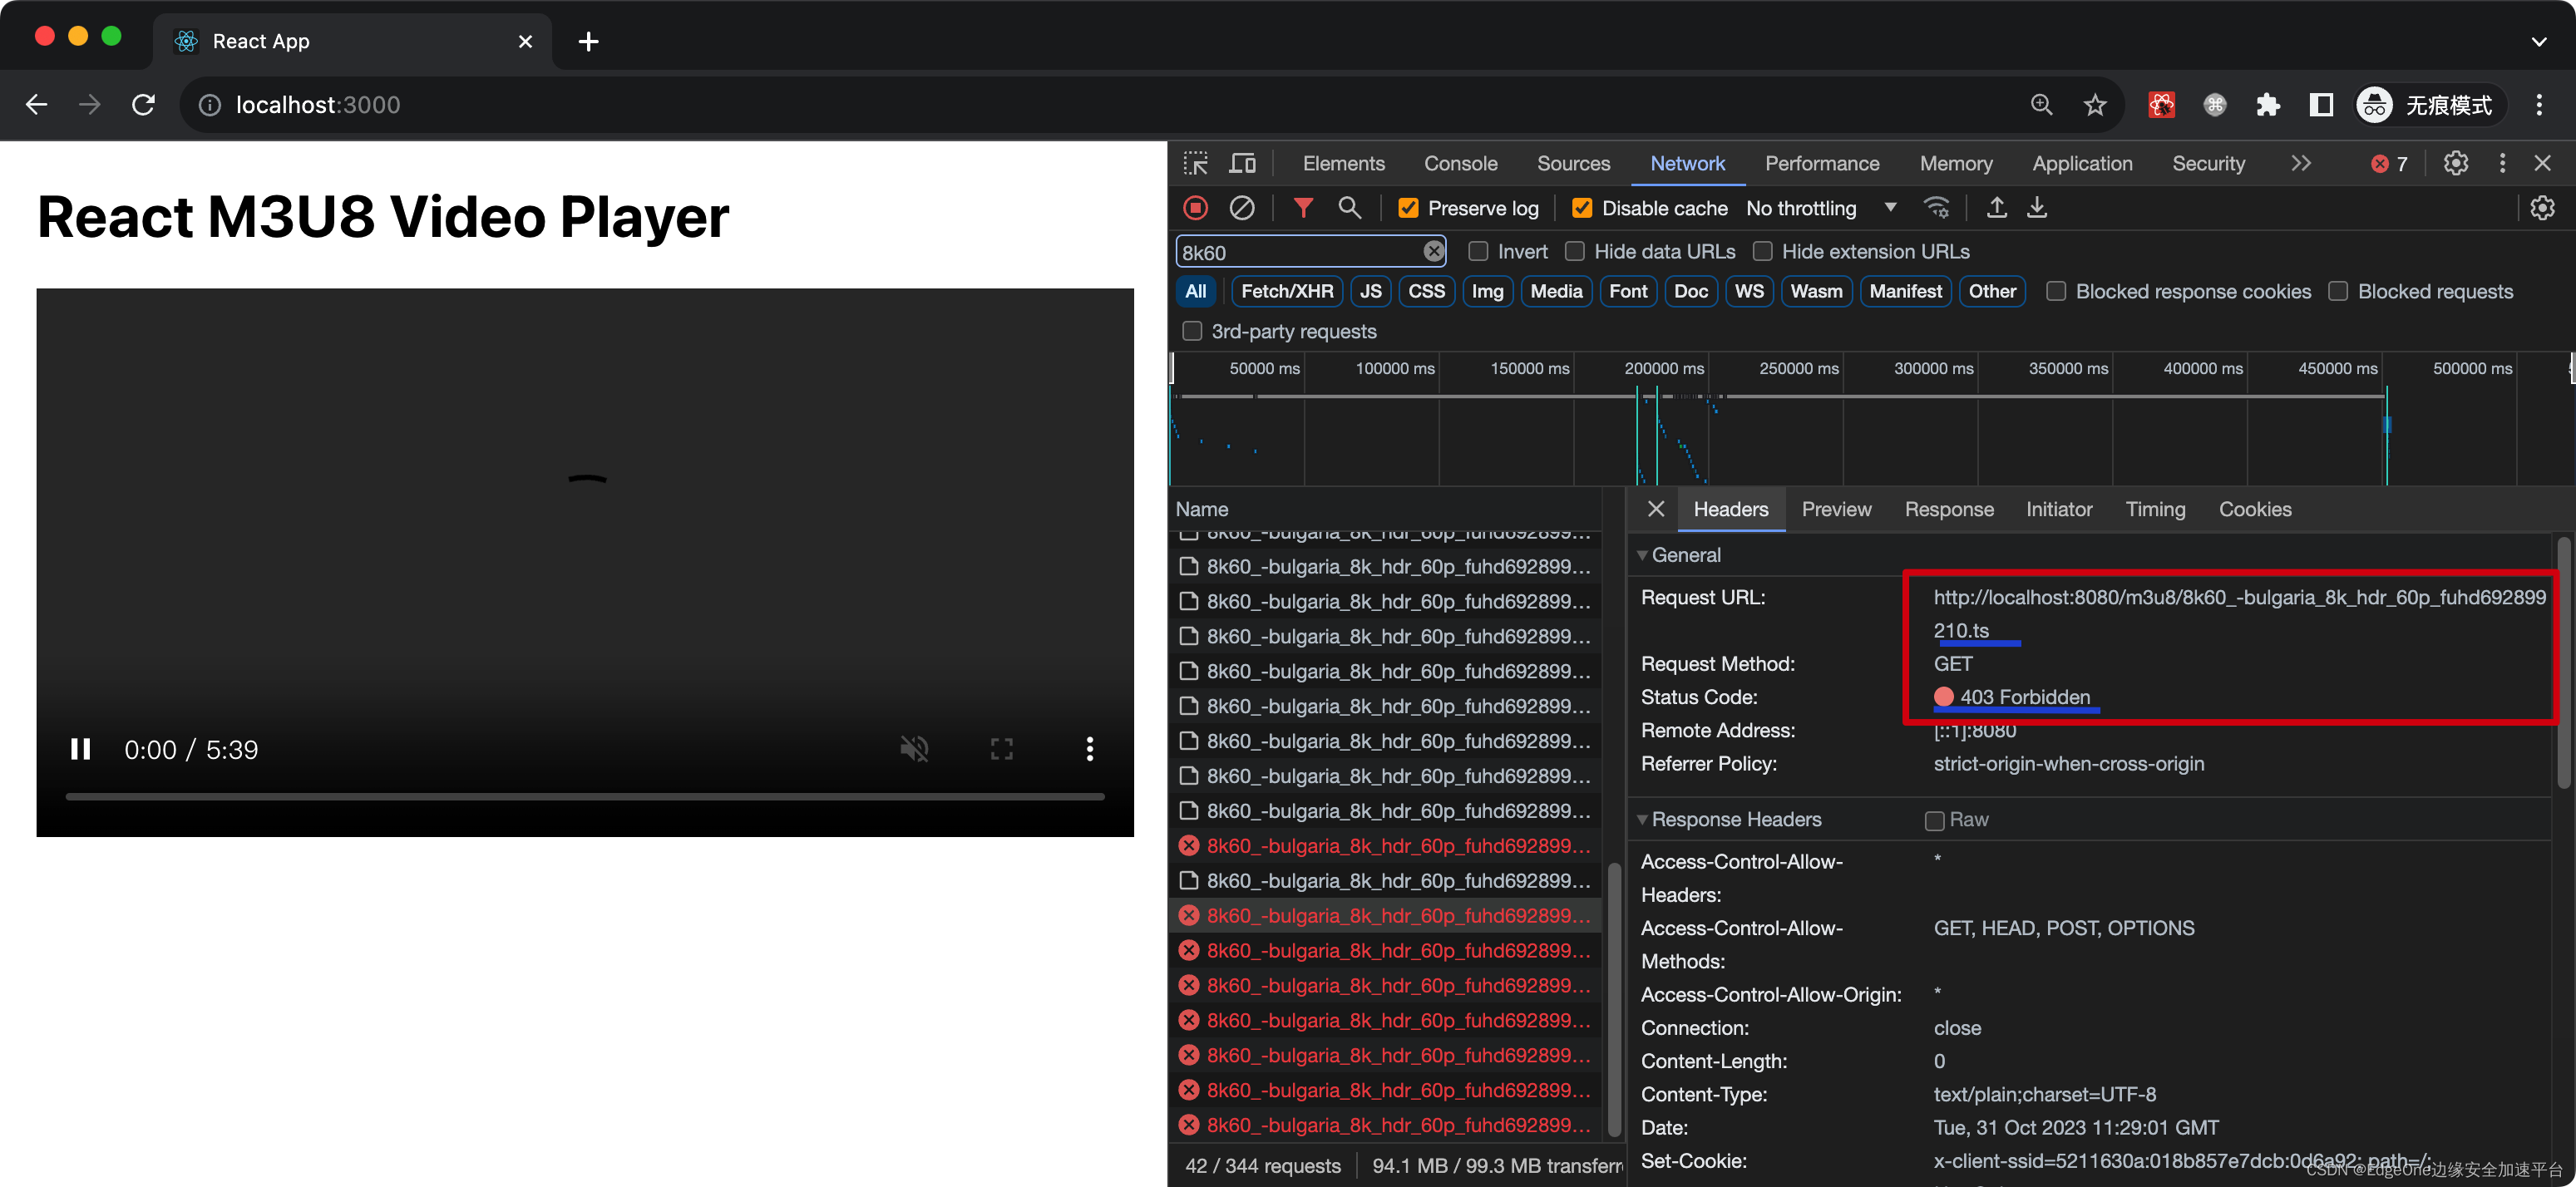Collapse the Response Headers section
Screen dimensions: 2576x1187
1642,820
